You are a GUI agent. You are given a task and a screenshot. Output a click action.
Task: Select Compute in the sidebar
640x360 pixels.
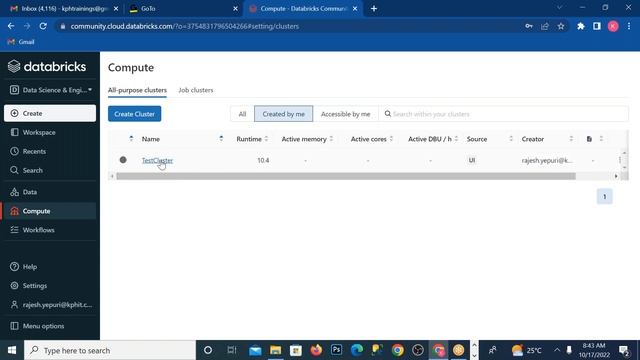50,211
